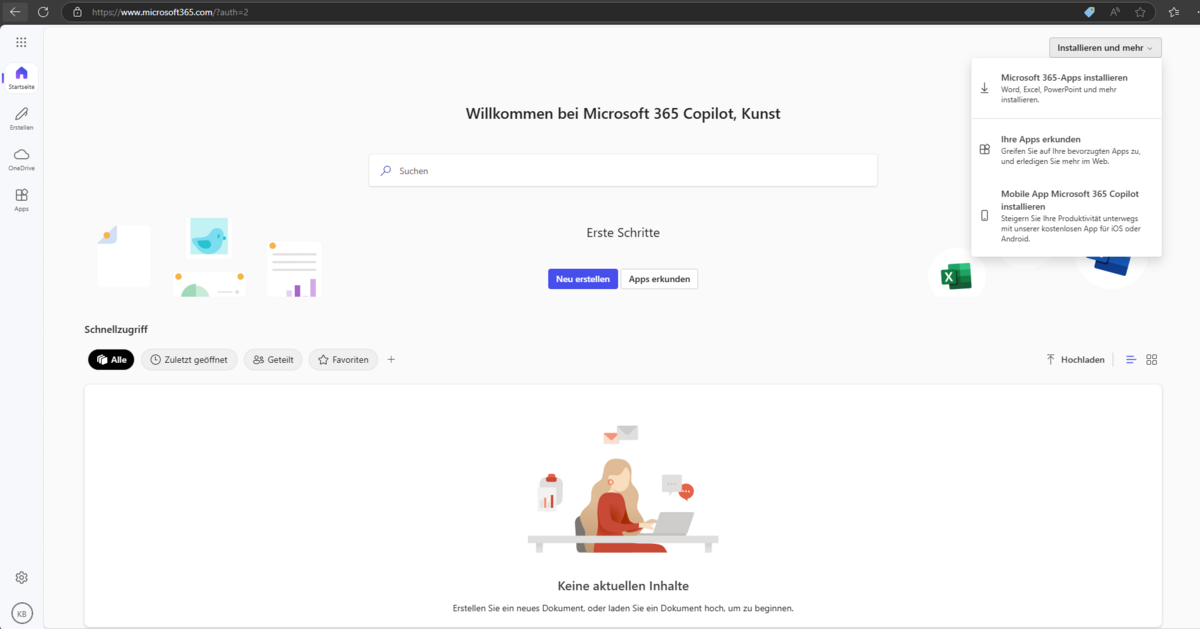Switch to list view layout
Viewport: 1200px width, 629px height.
coord(1131,360)
